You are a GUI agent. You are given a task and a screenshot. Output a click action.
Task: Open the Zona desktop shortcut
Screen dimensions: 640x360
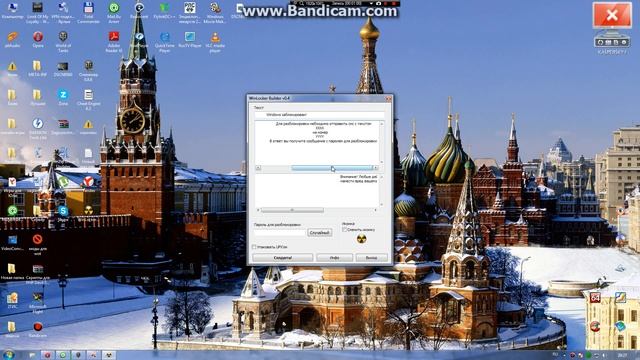63,98
